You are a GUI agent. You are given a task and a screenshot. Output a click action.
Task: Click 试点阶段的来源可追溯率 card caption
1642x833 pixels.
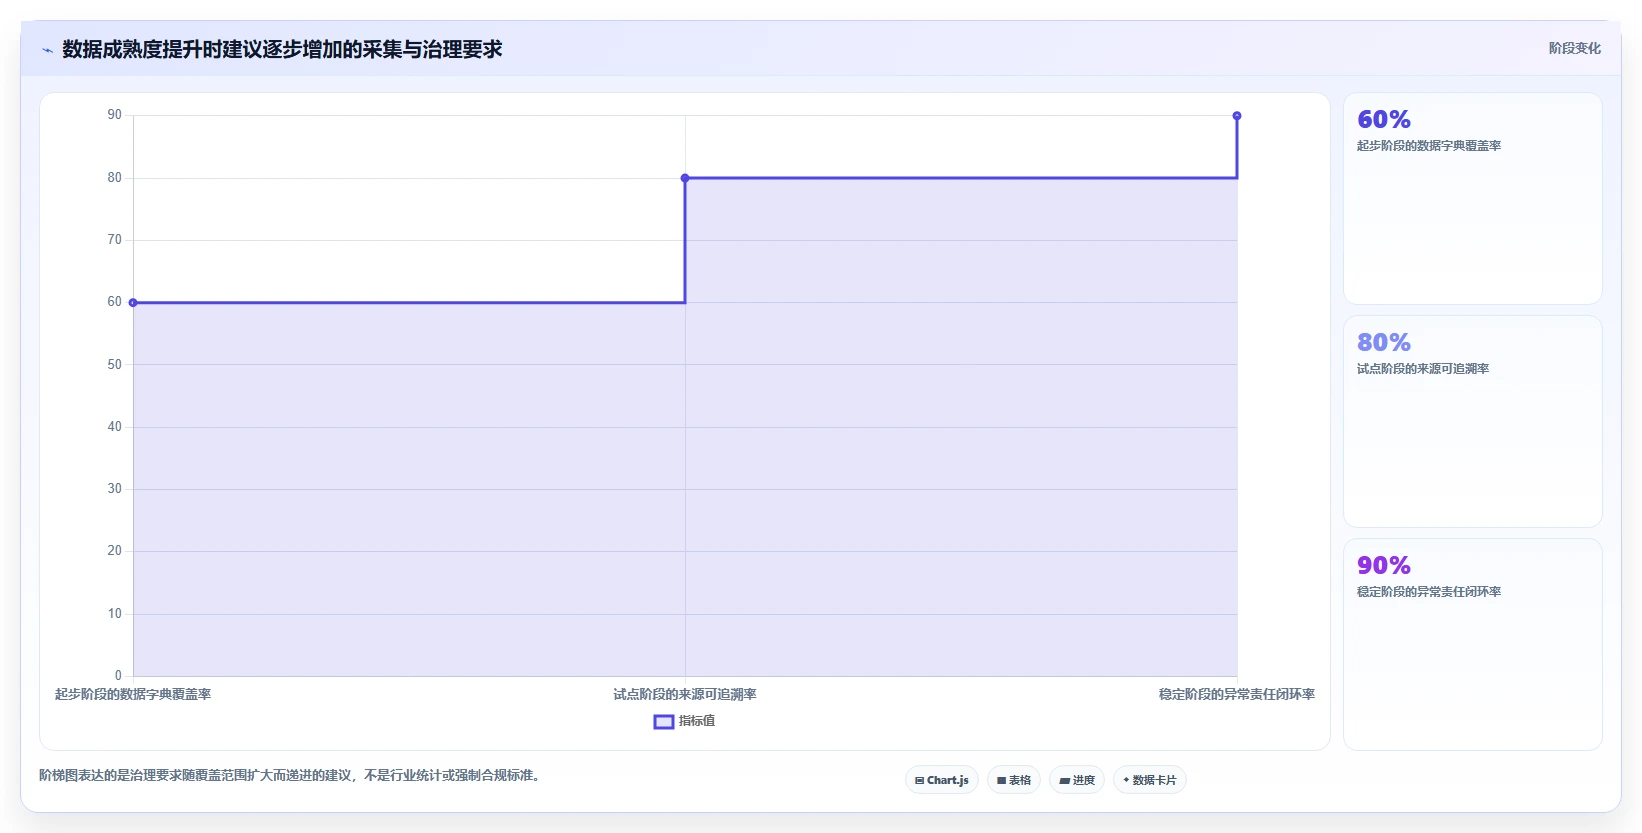[1423, 369]
